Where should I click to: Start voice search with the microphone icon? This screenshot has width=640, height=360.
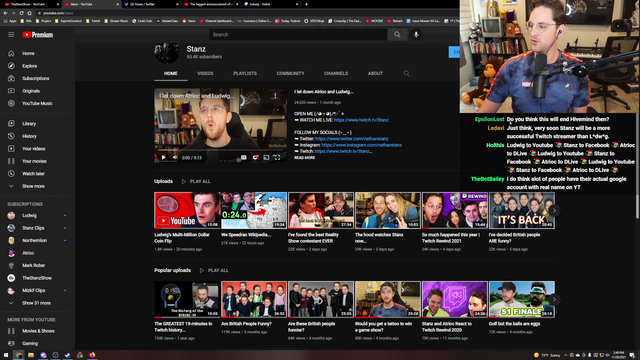[416, 35]
